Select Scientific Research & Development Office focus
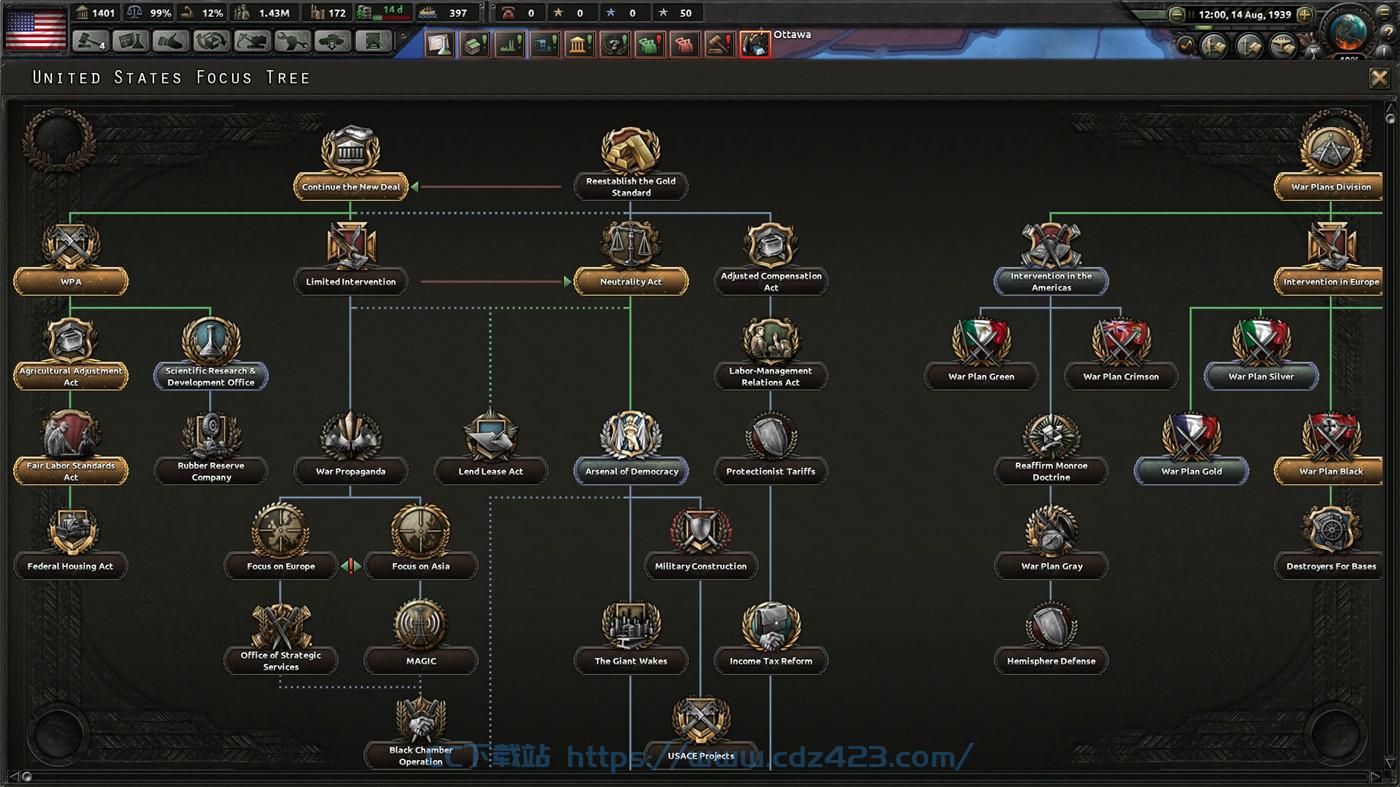The image size is (1400, 787). point(211,353)
